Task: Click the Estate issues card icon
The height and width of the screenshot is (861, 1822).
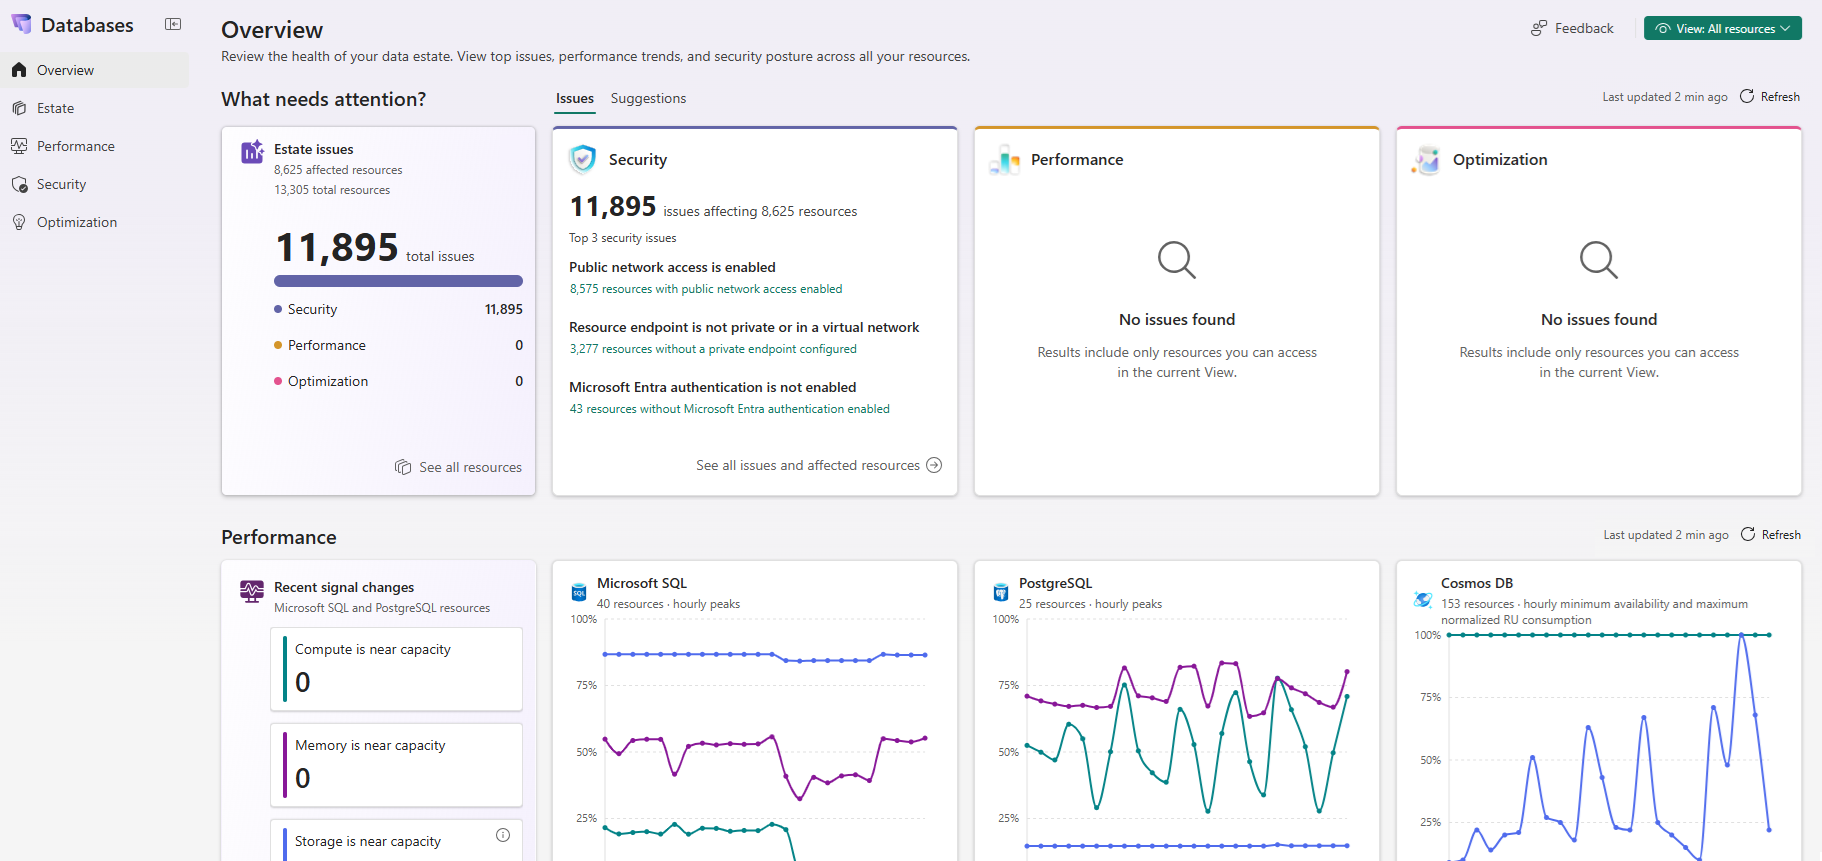Action: pyautogui.click(x=252, y=152)
